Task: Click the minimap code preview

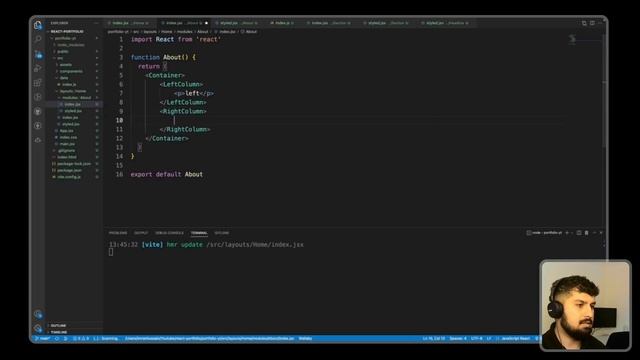Action: tap(573, 39)
